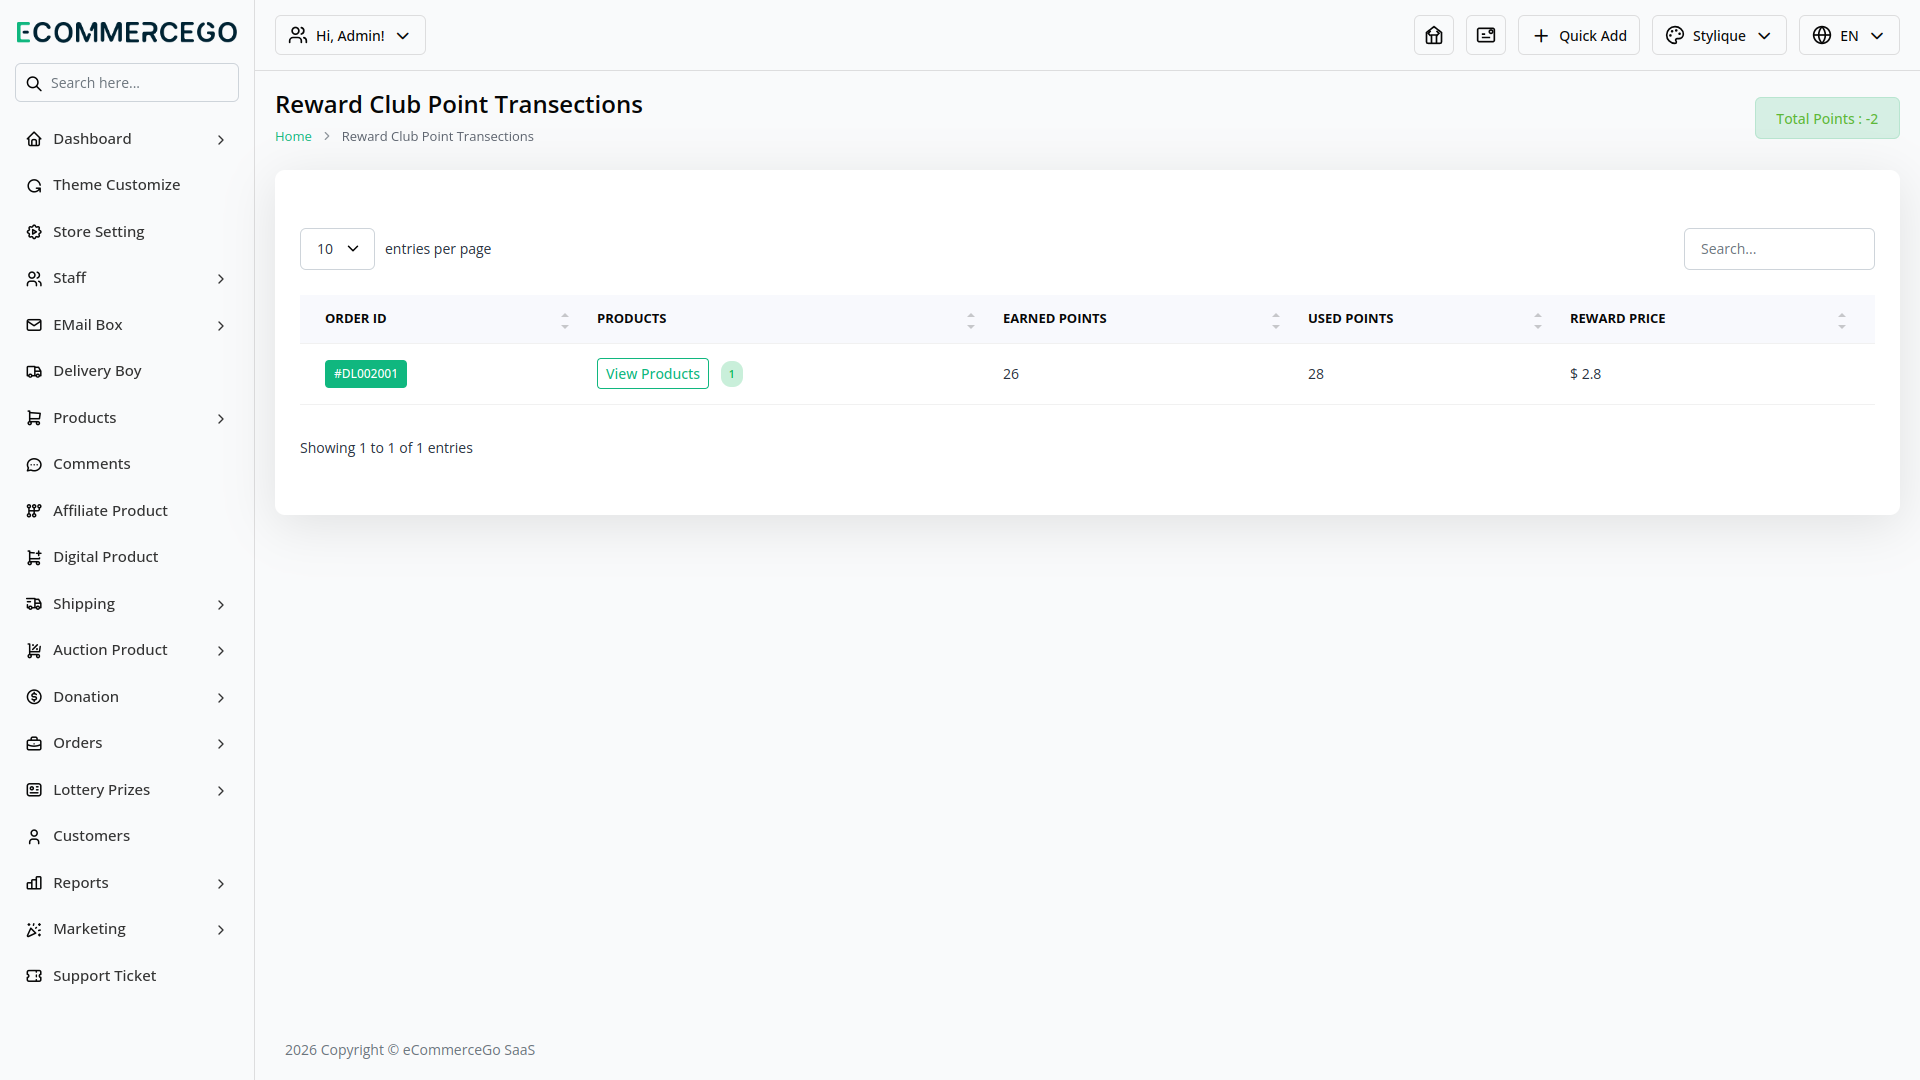
Task: Focus the table Search... input field
Action: pos(1779,249)
